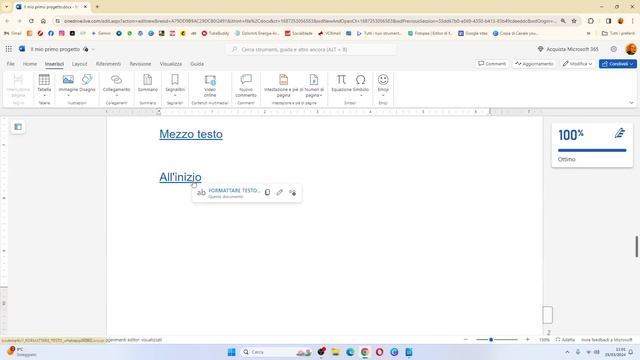Expand the Immagine dropdown arrow
Screen dimensions: 640x360
(x=68, y=96)
